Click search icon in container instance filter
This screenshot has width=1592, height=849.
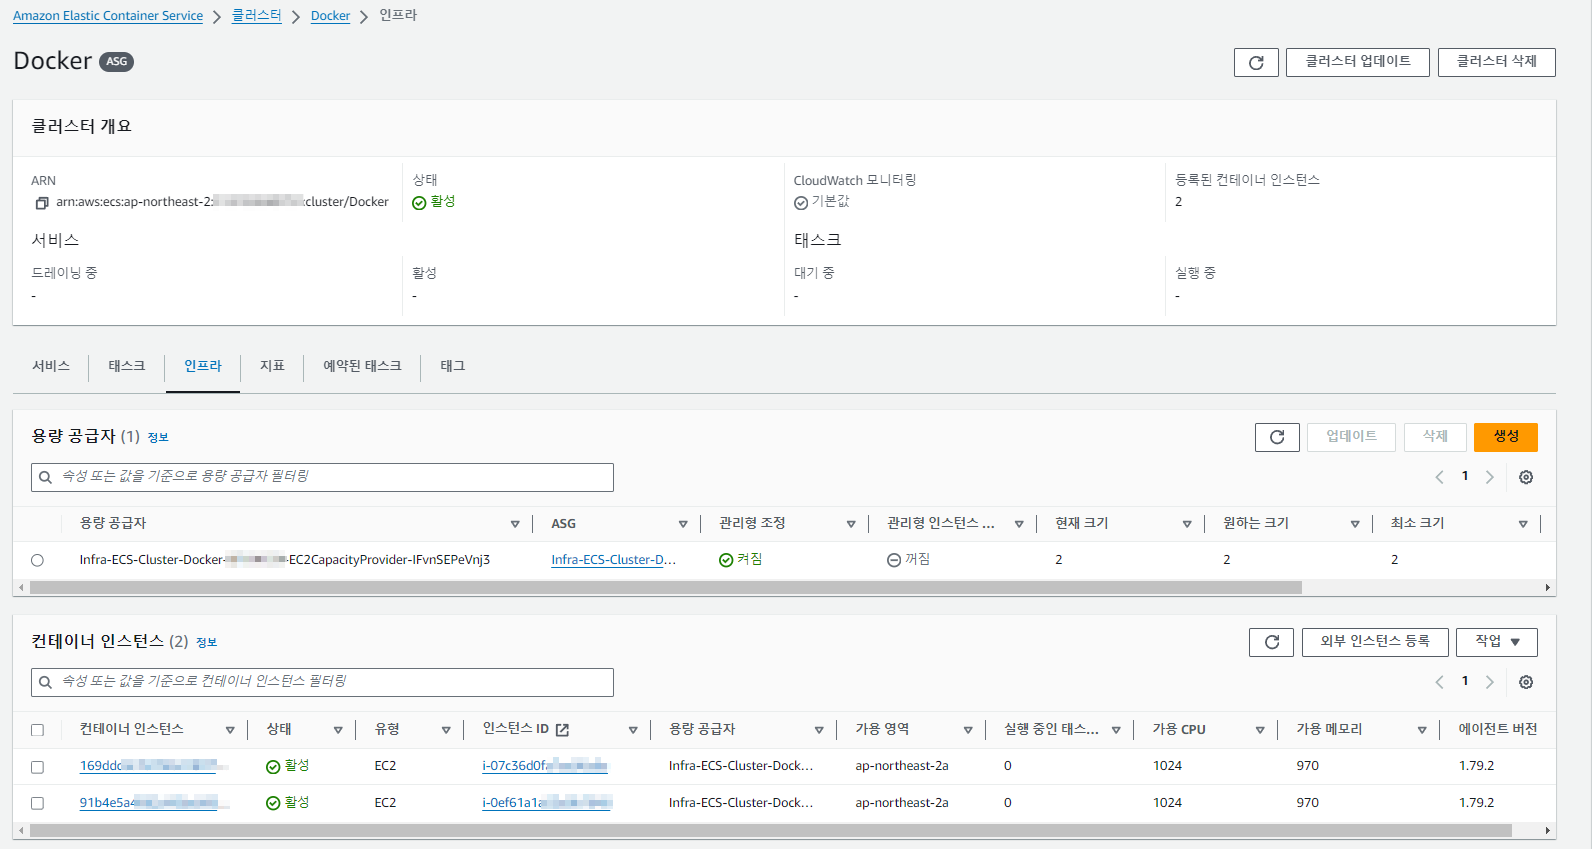click(45, 682)
